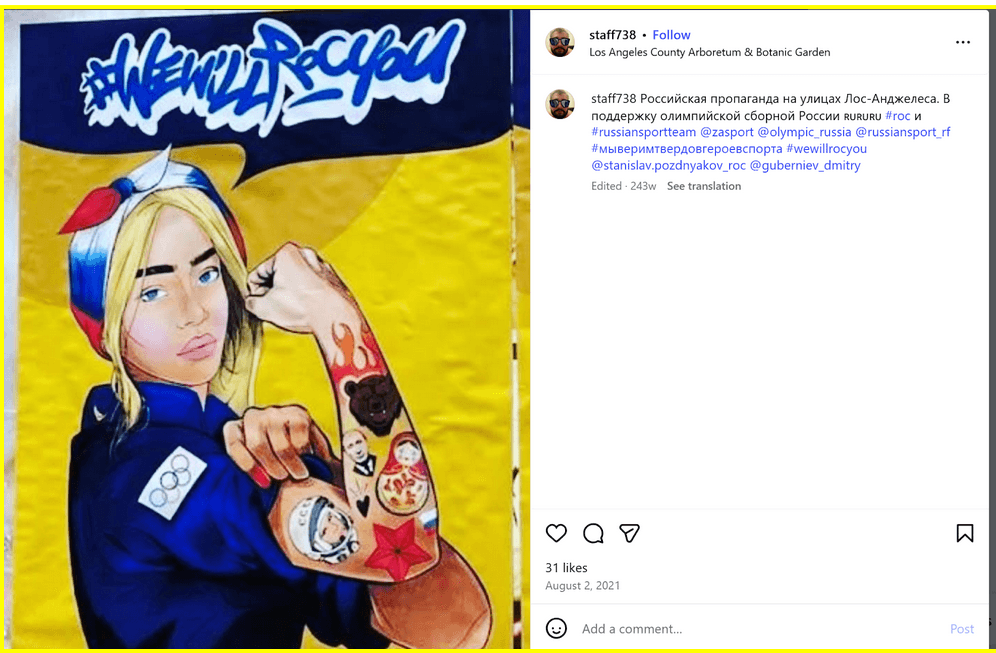Open Los Angeles County Arboretum location link
This screenshot has width=996, height=653.
coord(709,52)
